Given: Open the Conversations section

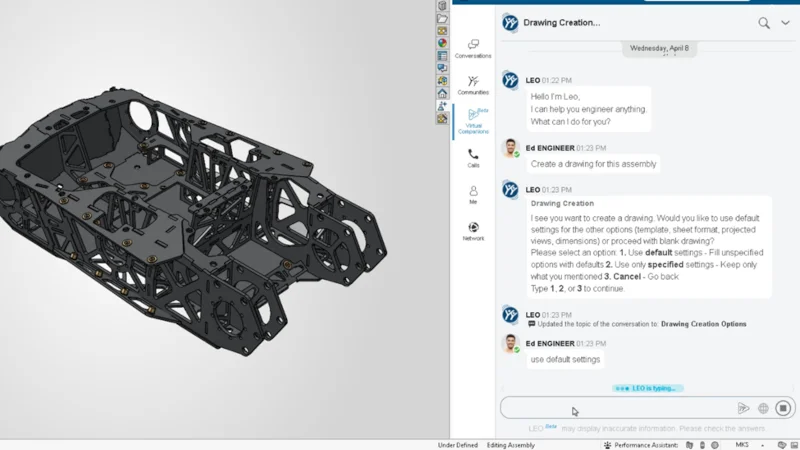Looking at the screenshot, I should 473,48.
